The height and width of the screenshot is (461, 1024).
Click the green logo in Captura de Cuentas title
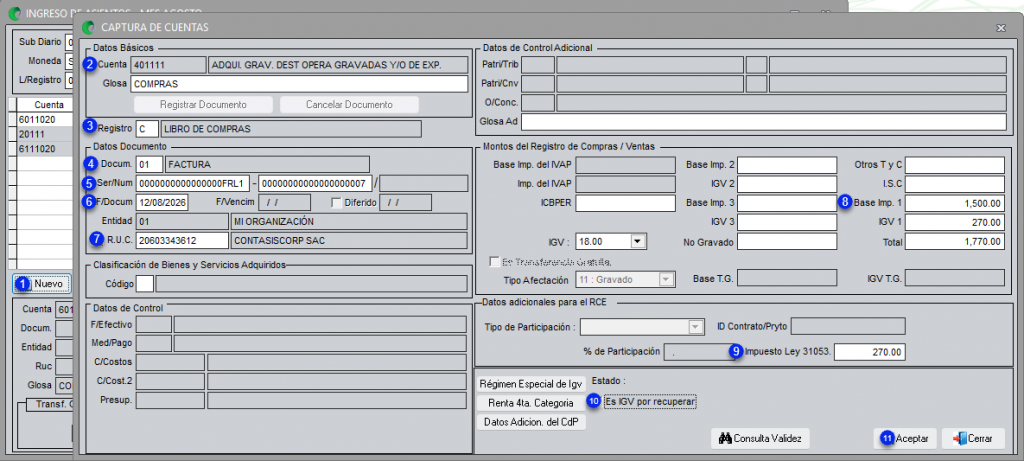[88, 27]
